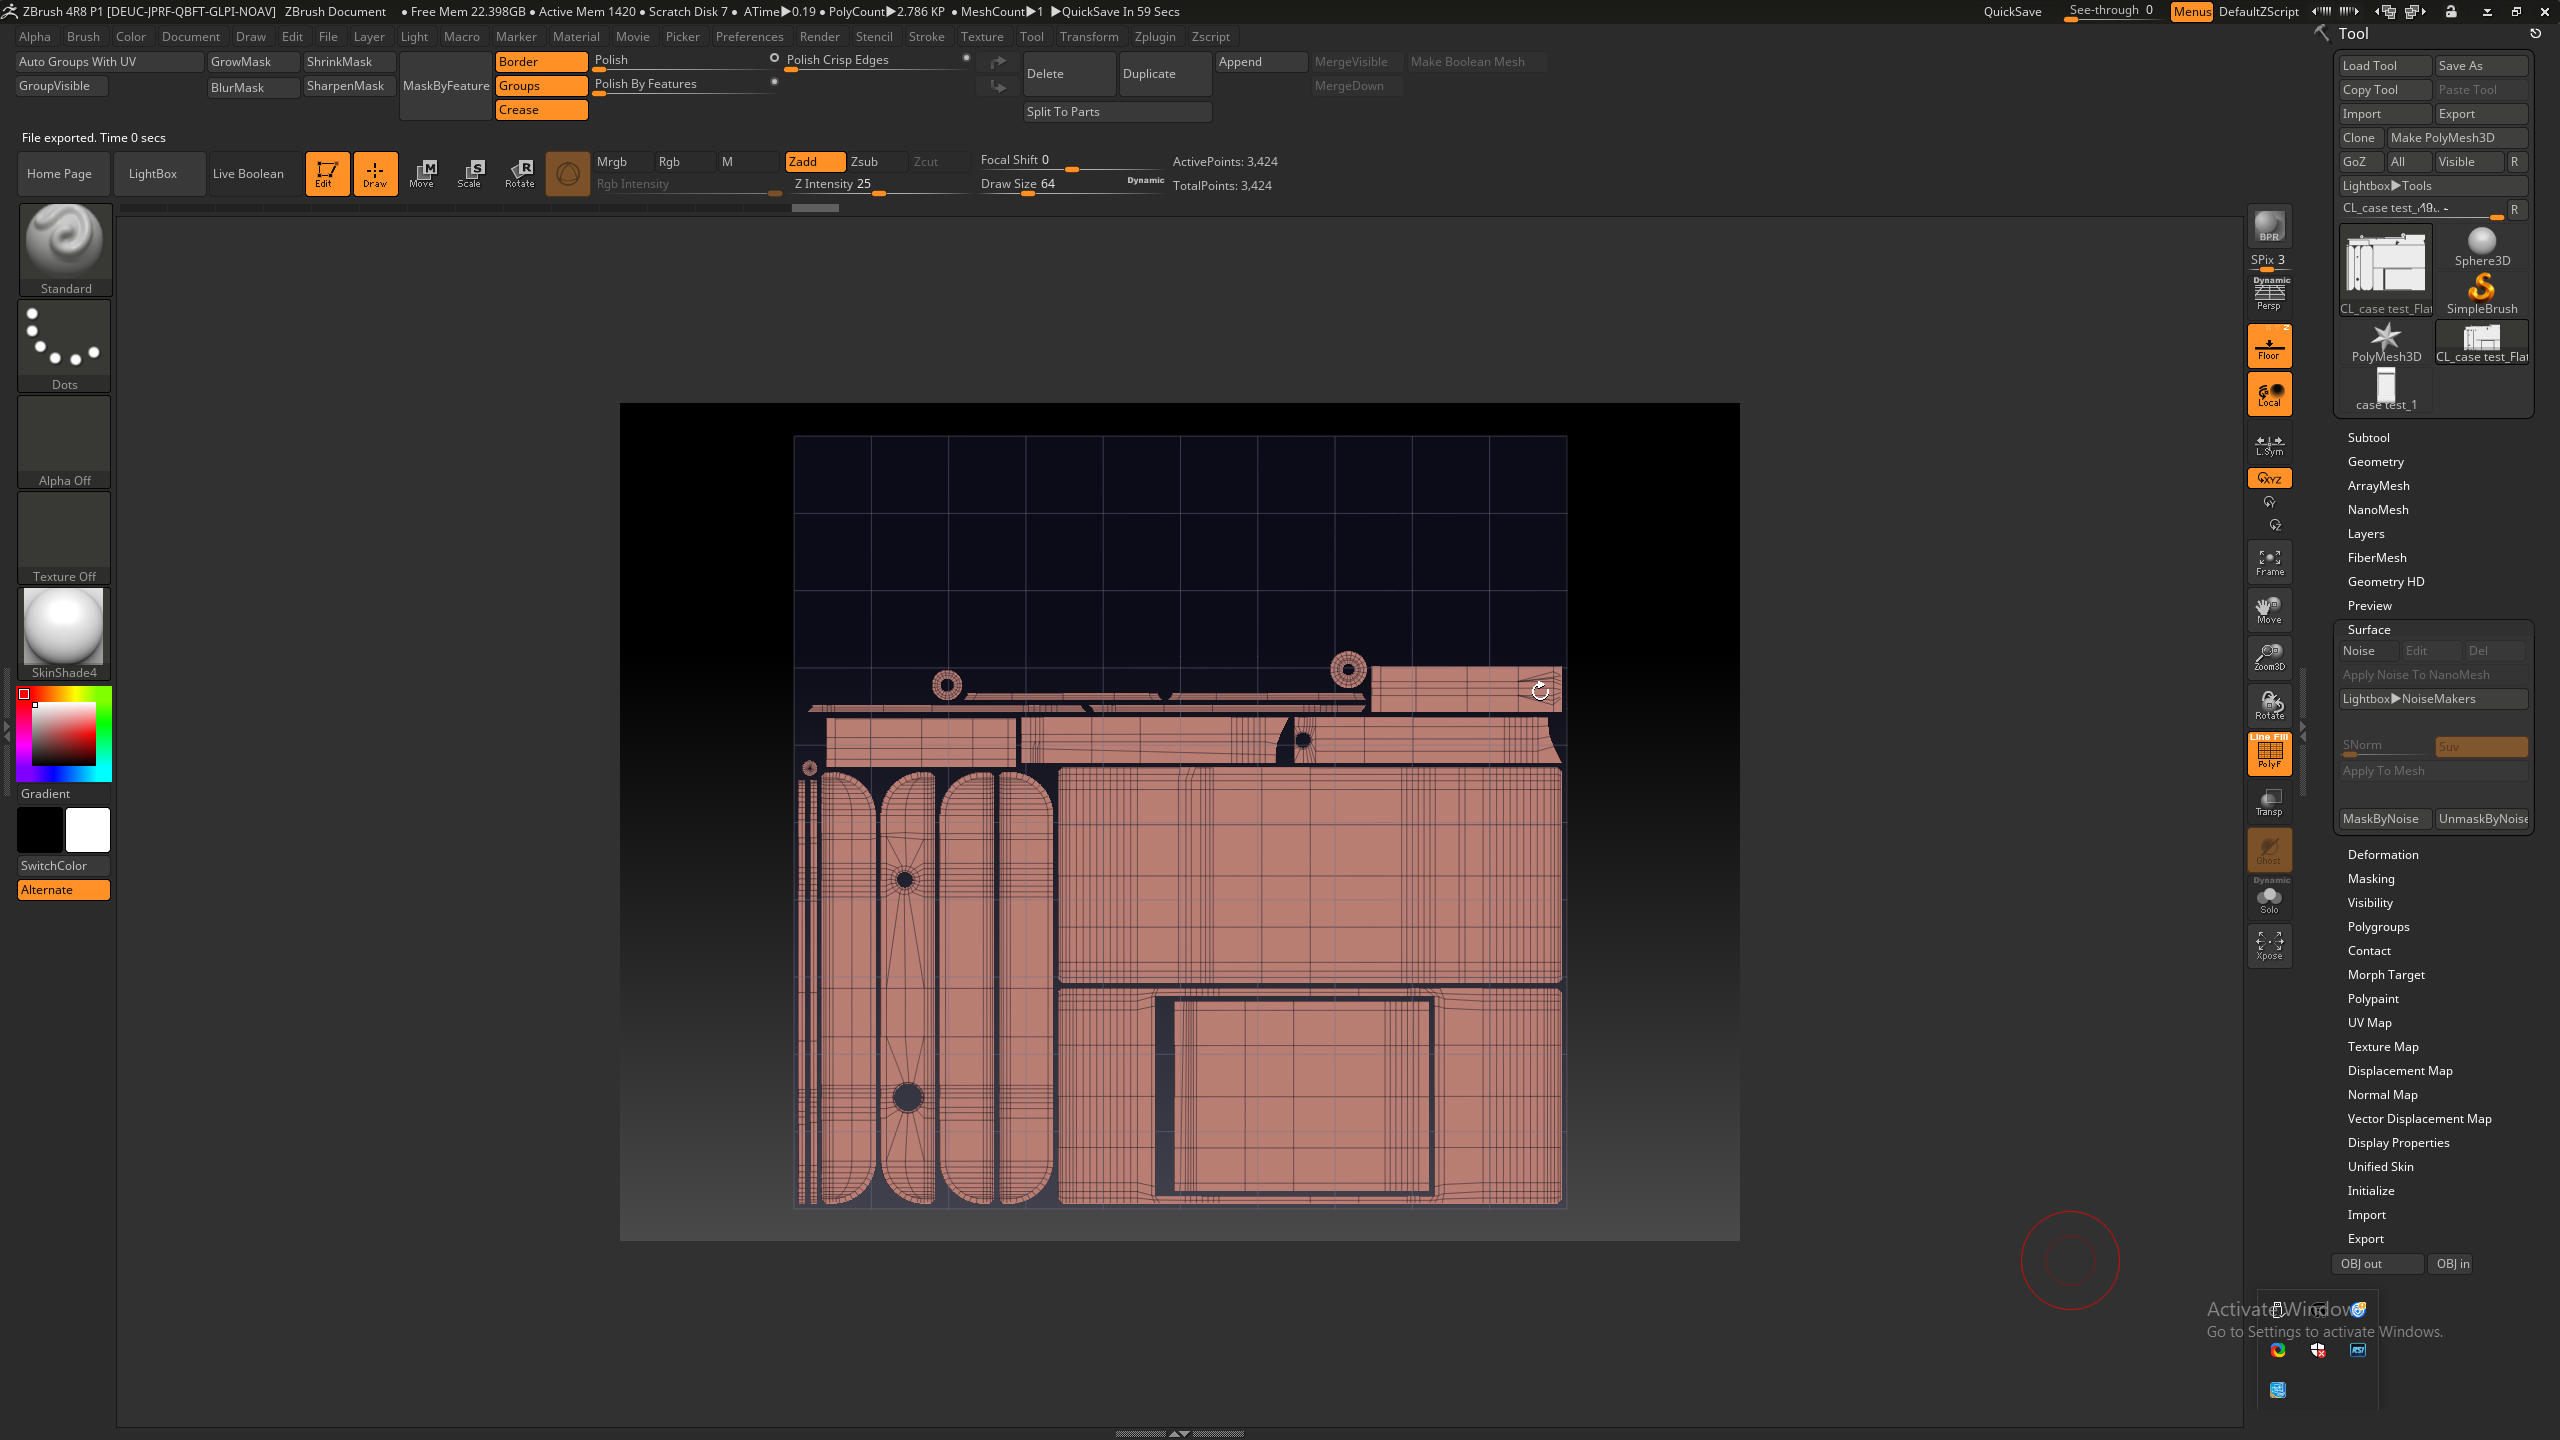Expand the Texture Map section
This screenshot has height=1440, width=2560.
[2382, 1047]
